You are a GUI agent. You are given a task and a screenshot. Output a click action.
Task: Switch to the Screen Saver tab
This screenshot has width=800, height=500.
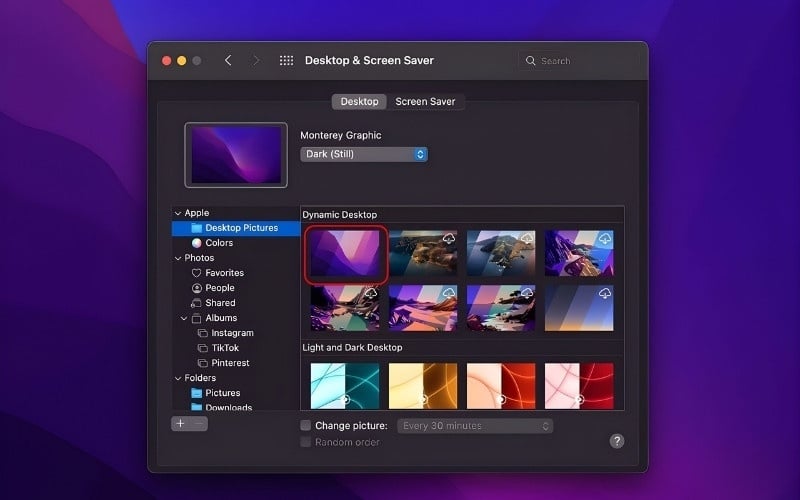[x=425, y=101]
